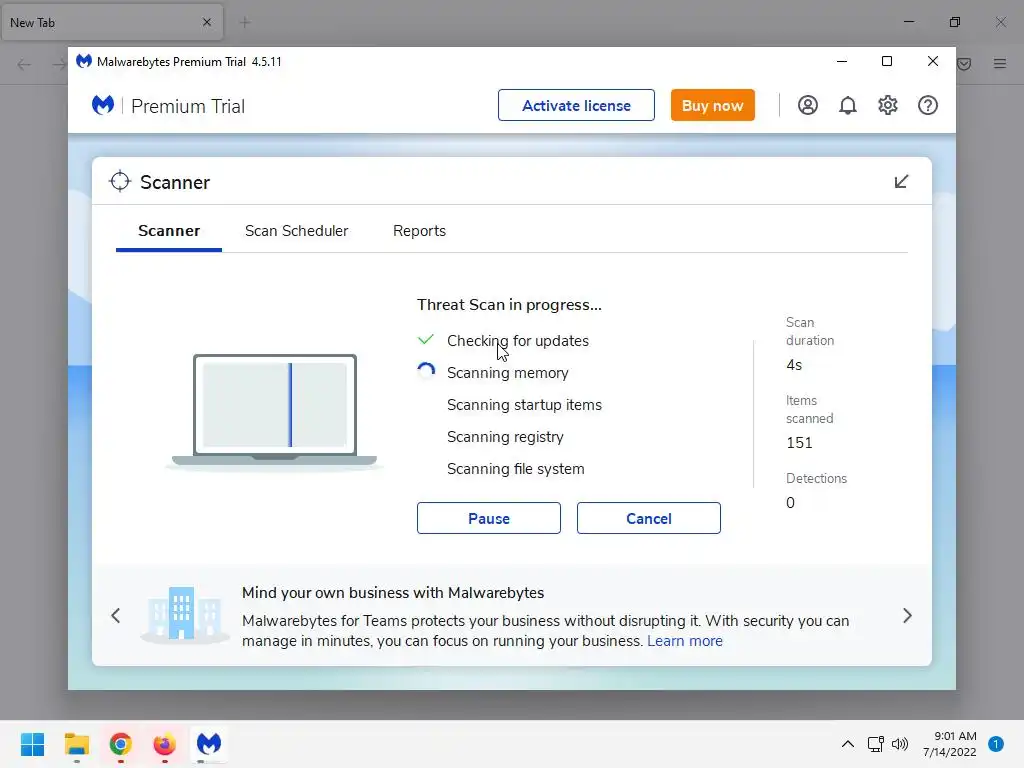Switch to the Scanner tab

(x=168, y=231)
